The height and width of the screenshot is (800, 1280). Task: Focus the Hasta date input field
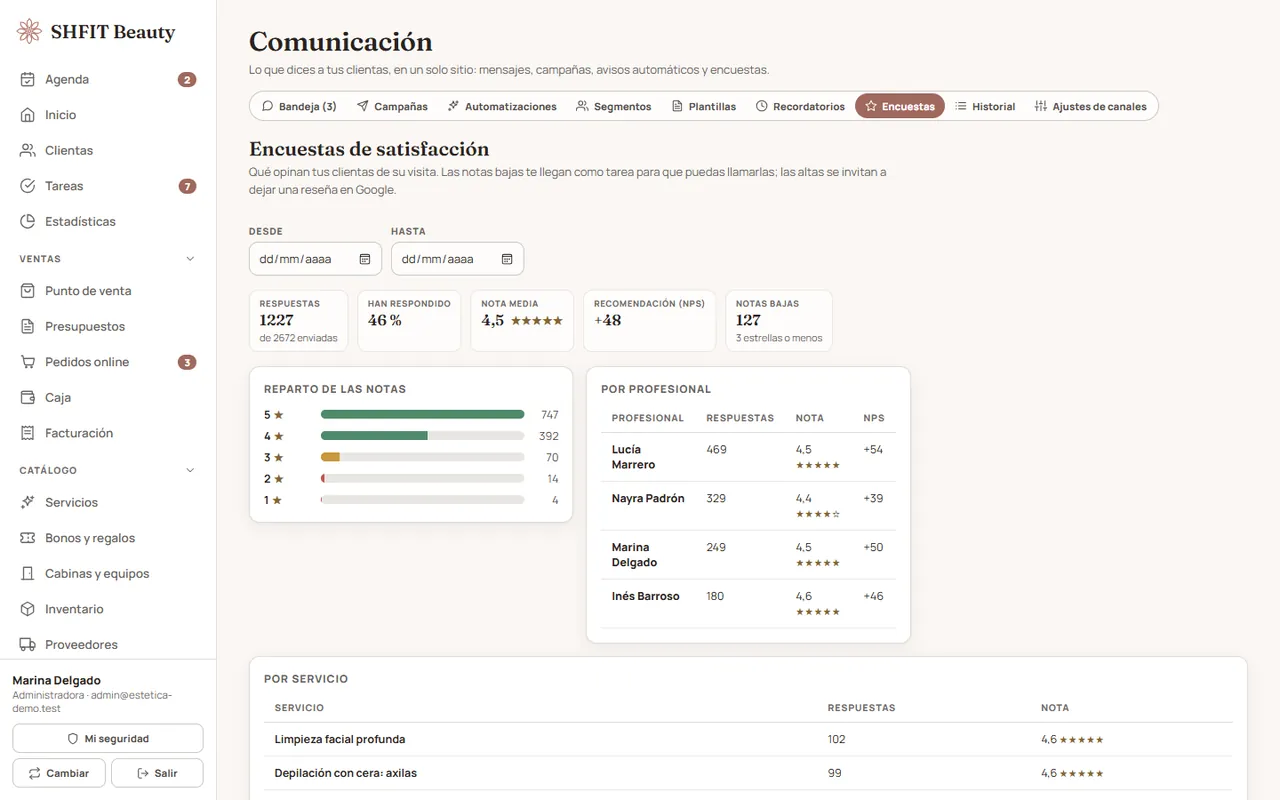[x=457, y=259]
